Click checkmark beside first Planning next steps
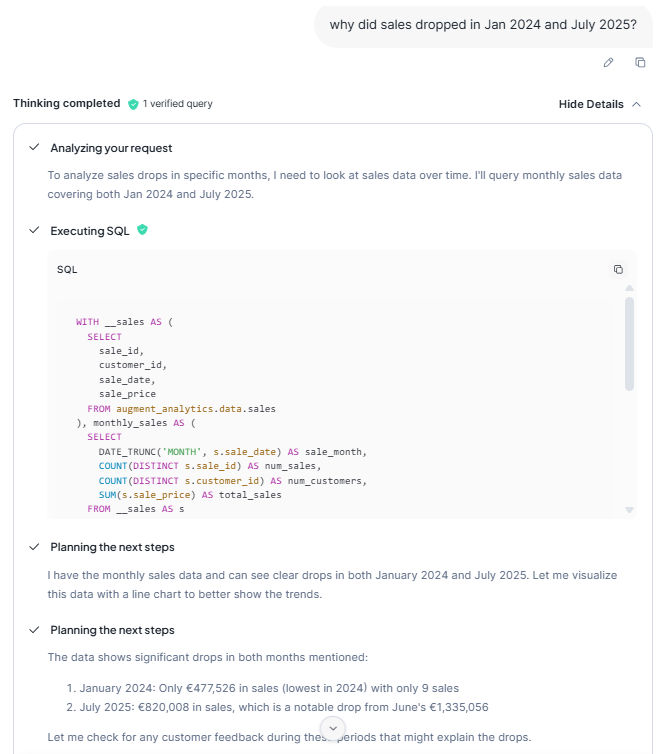The height and width of the screenshot is (754, 664). (x=35, y=547)
